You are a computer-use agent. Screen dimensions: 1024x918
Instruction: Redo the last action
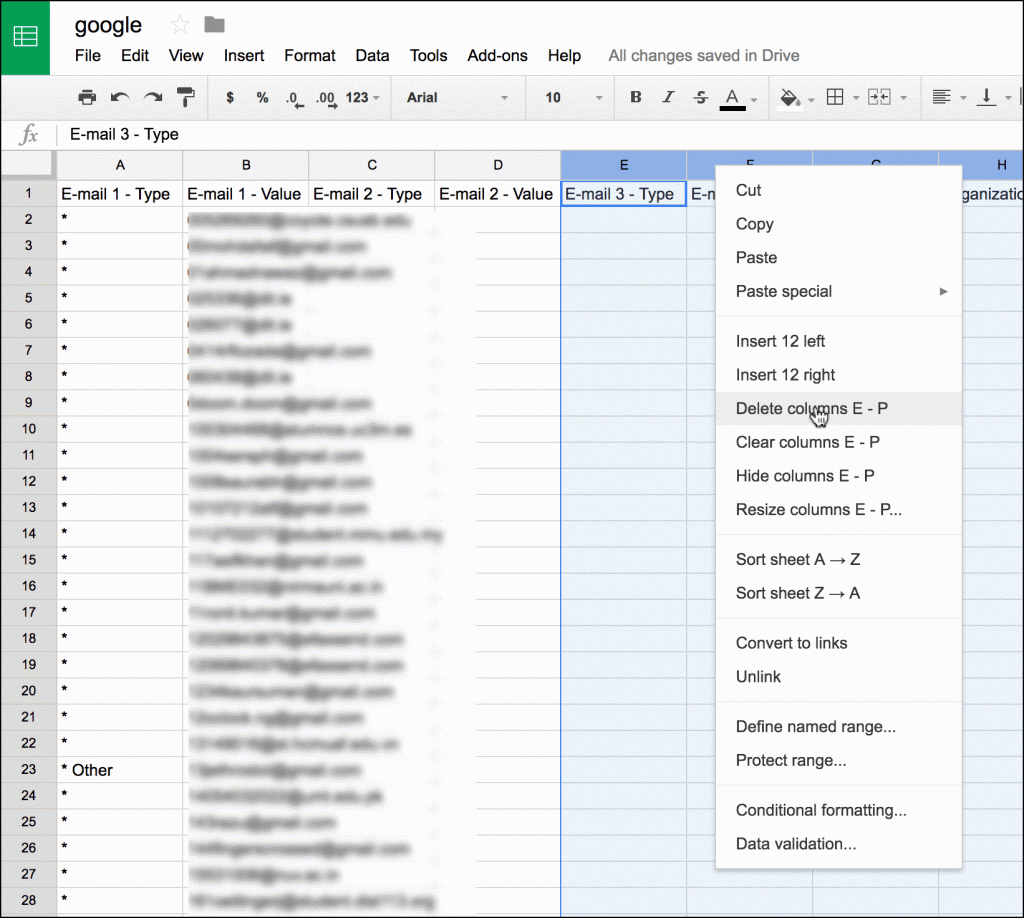tap(150, 97)
